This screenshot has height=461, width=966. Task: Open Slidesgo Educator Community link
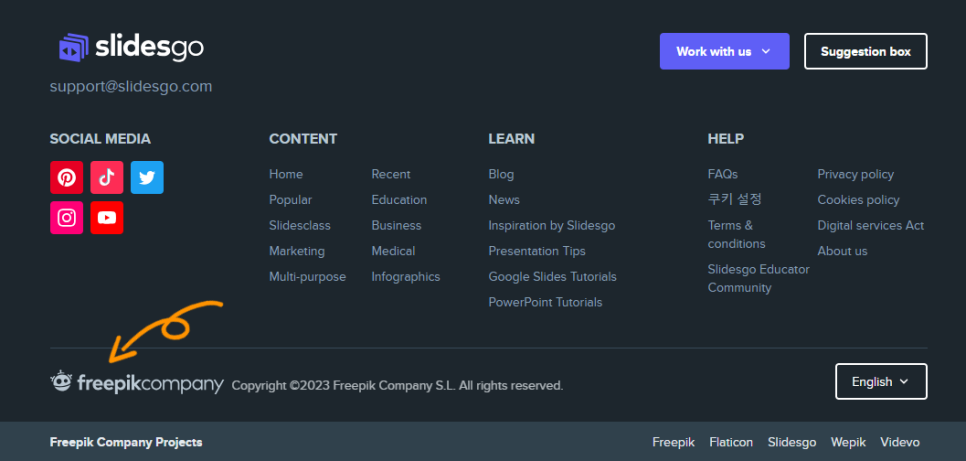click(758, 279)
